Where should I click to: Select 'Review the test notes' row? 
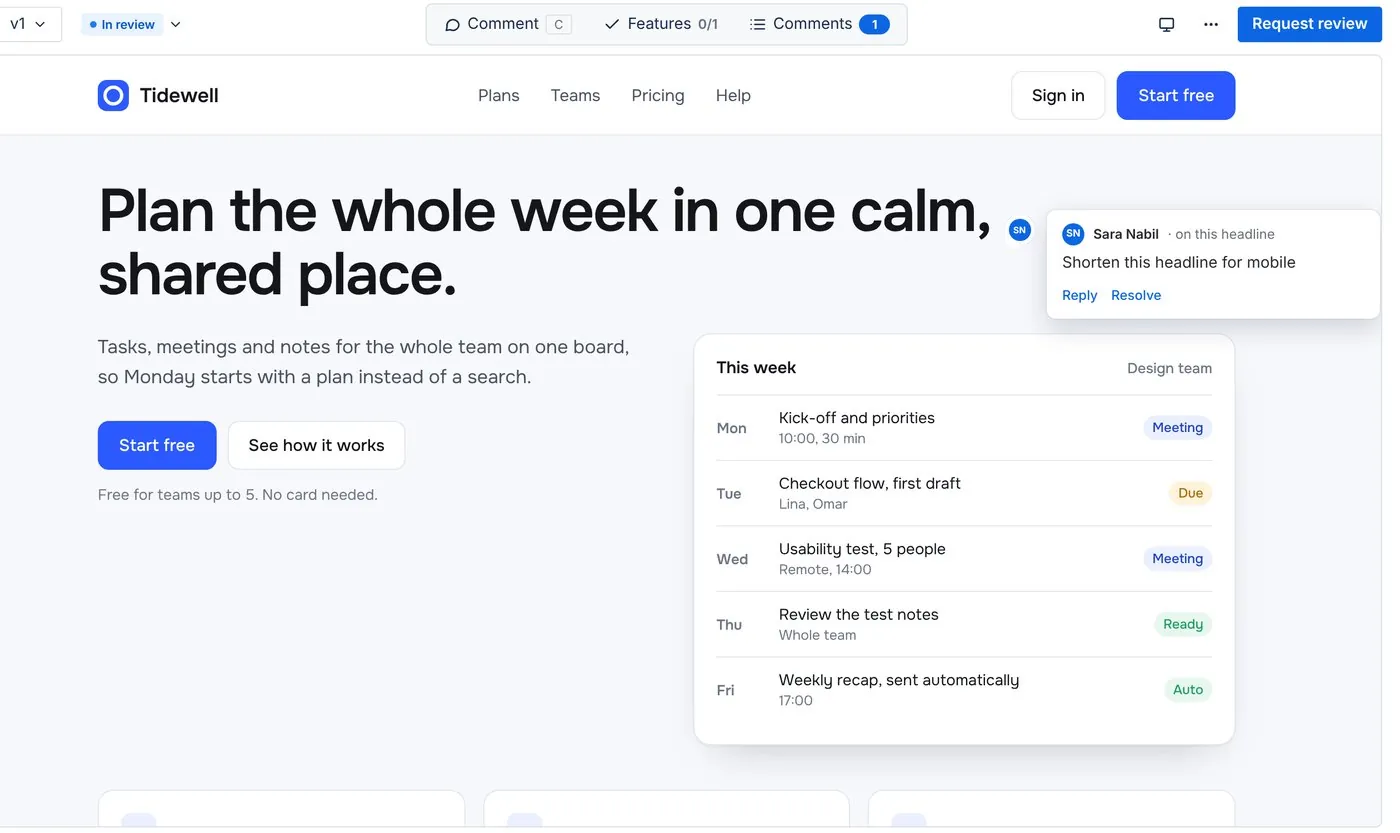coord(964,624)
